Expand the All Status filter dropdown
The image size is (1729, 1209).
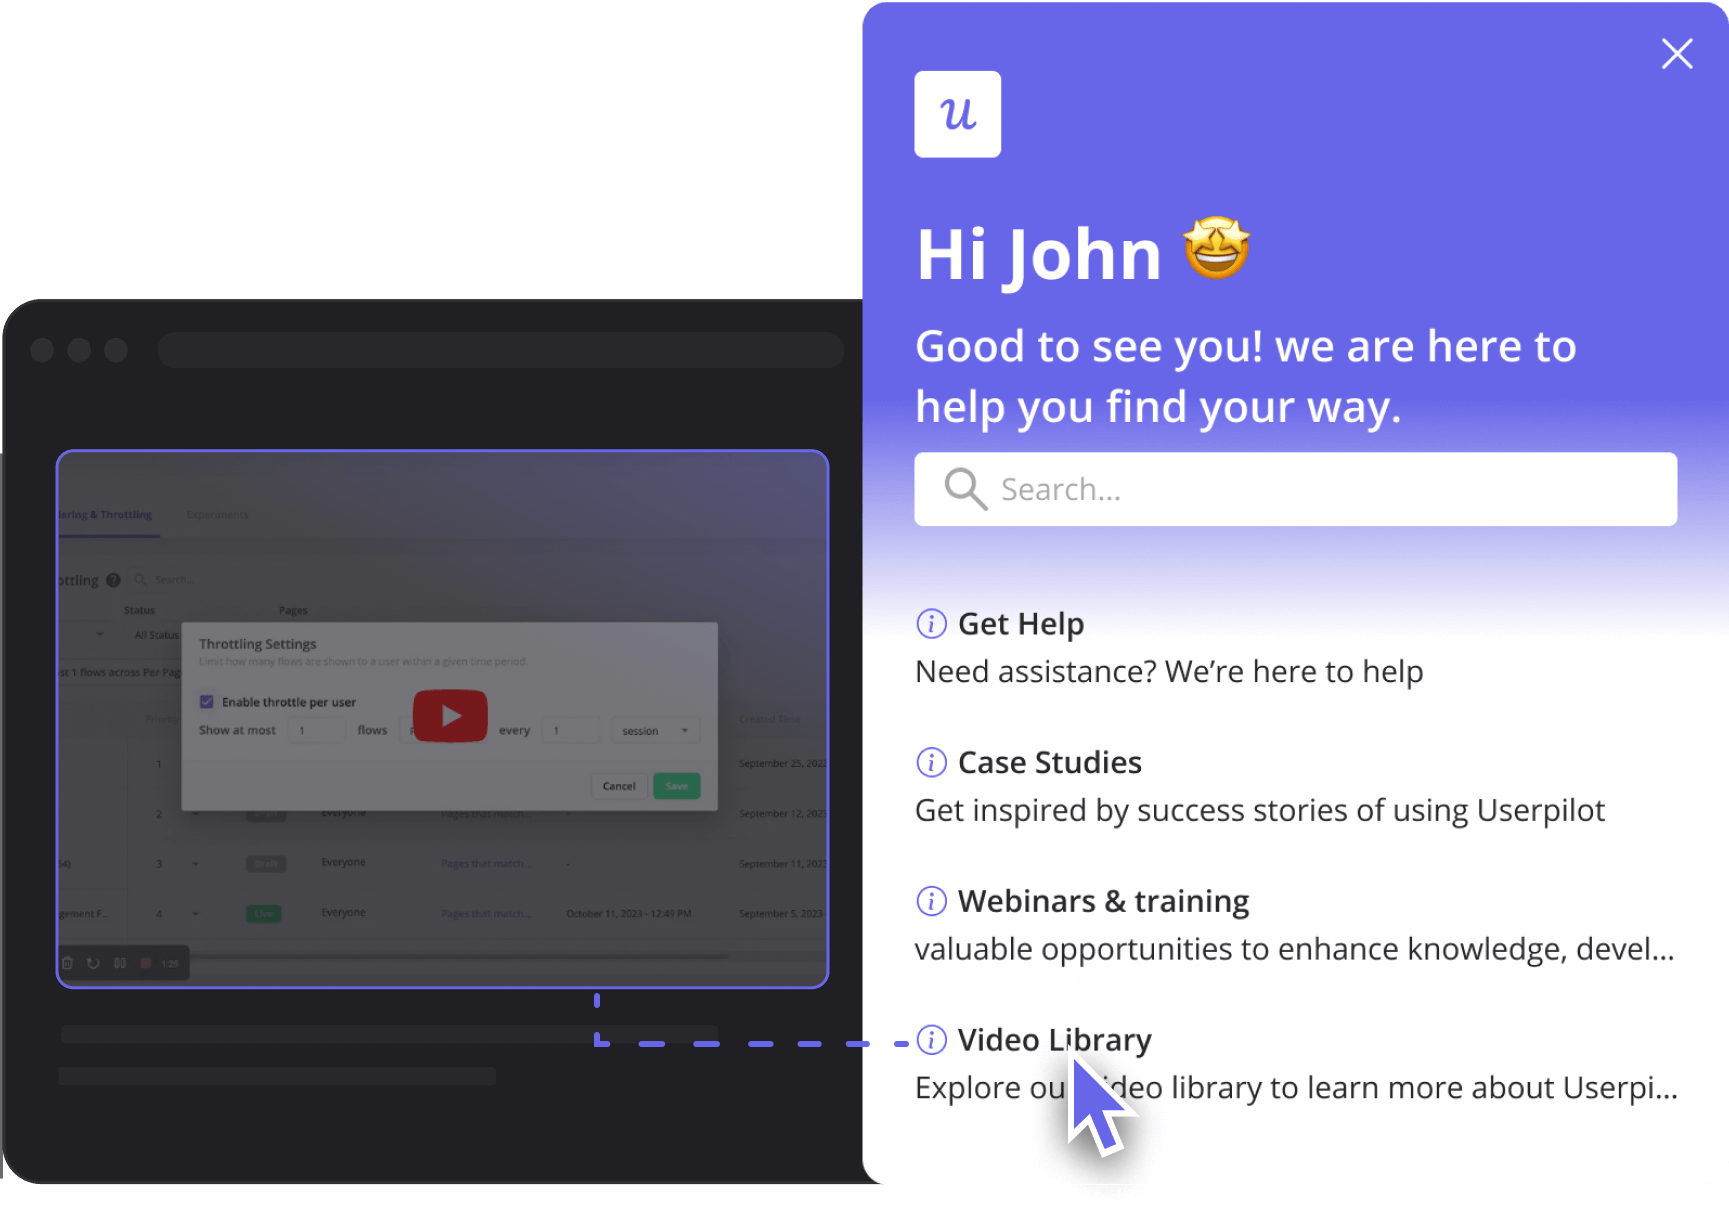(x=155, y=635)
